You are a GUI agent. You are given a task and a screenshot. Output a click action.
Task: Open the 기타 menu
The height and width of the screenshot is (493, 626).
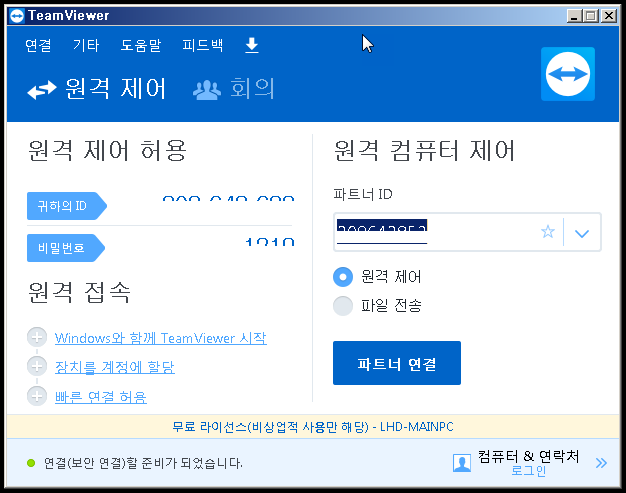click(x=86, y=45)
